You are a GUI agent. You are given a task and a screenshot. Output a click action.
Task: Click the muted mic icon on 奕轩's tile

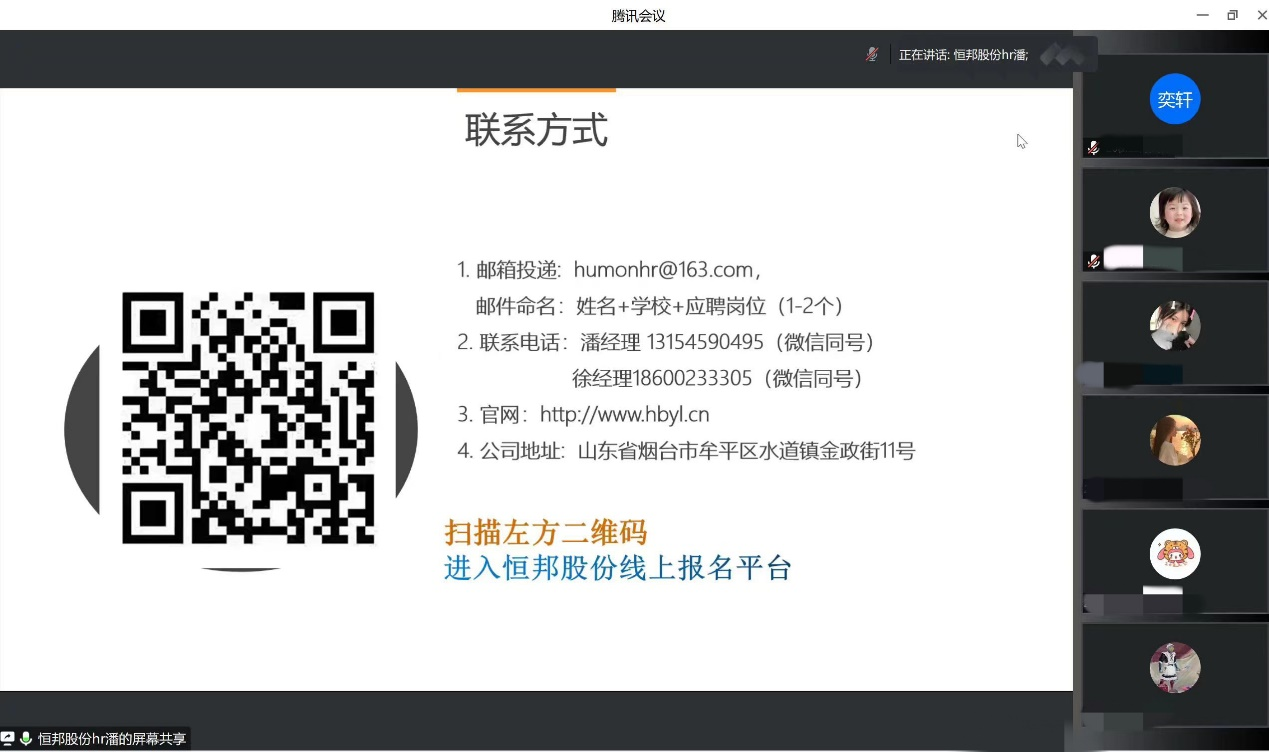click(x=1093, y=147)
